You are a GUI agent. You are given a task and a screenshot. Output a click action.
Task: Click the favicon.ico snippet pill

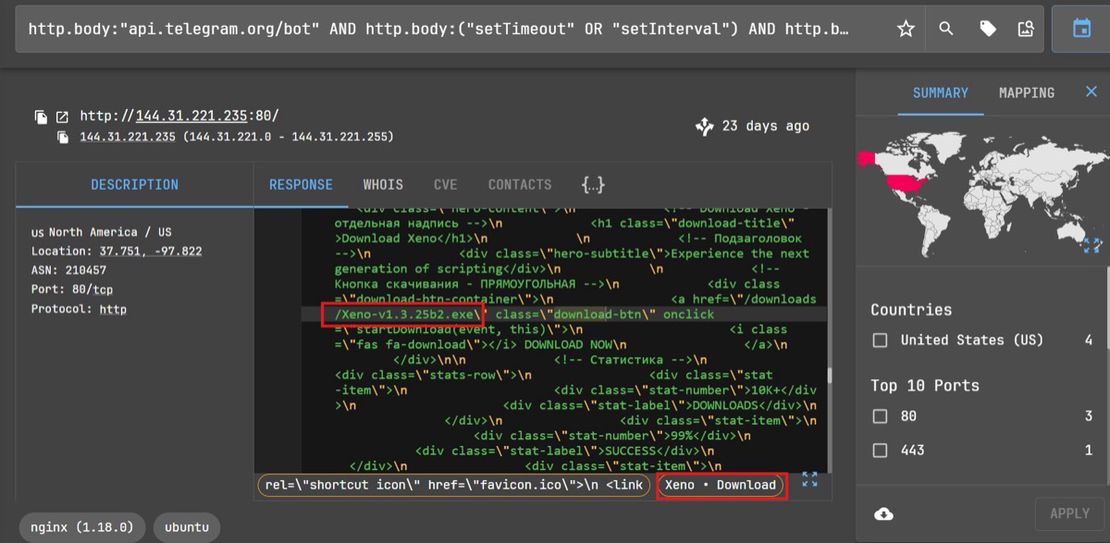453,485
